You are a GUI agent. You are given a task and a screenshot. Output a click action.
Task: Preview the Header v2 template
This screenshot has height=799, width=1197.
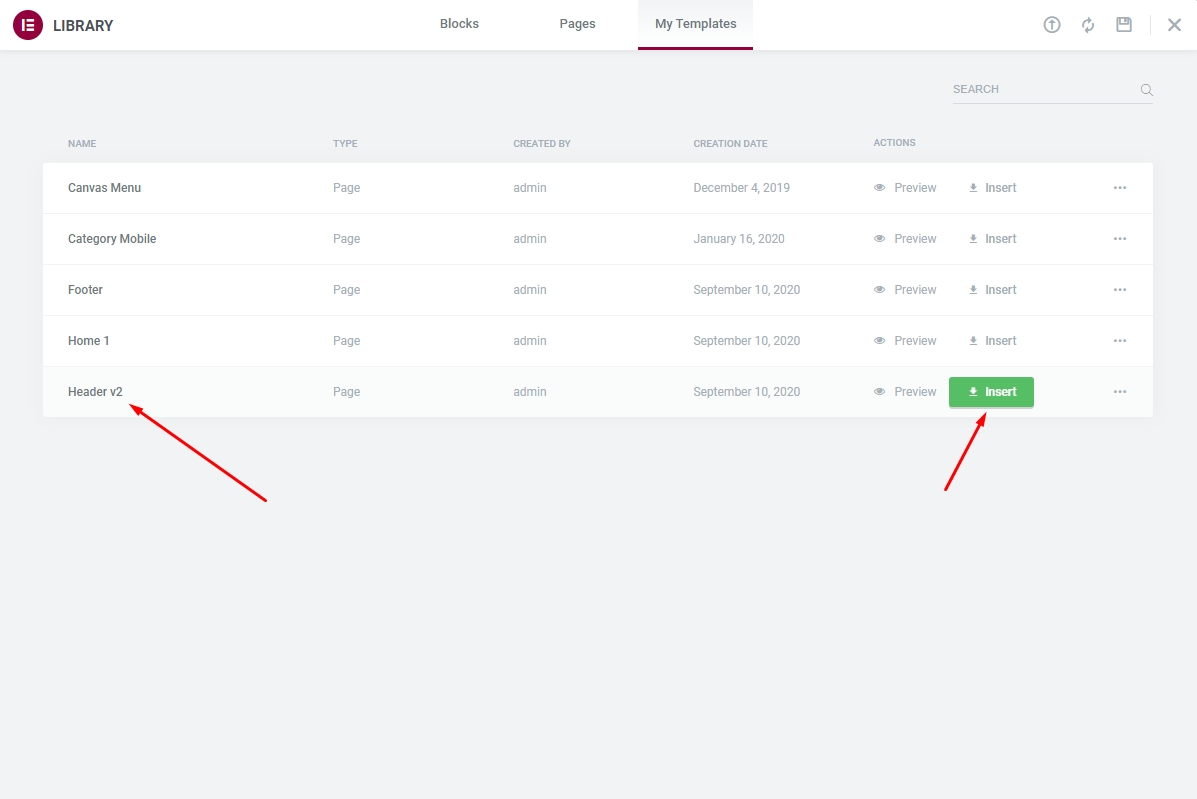pos(905,392)
